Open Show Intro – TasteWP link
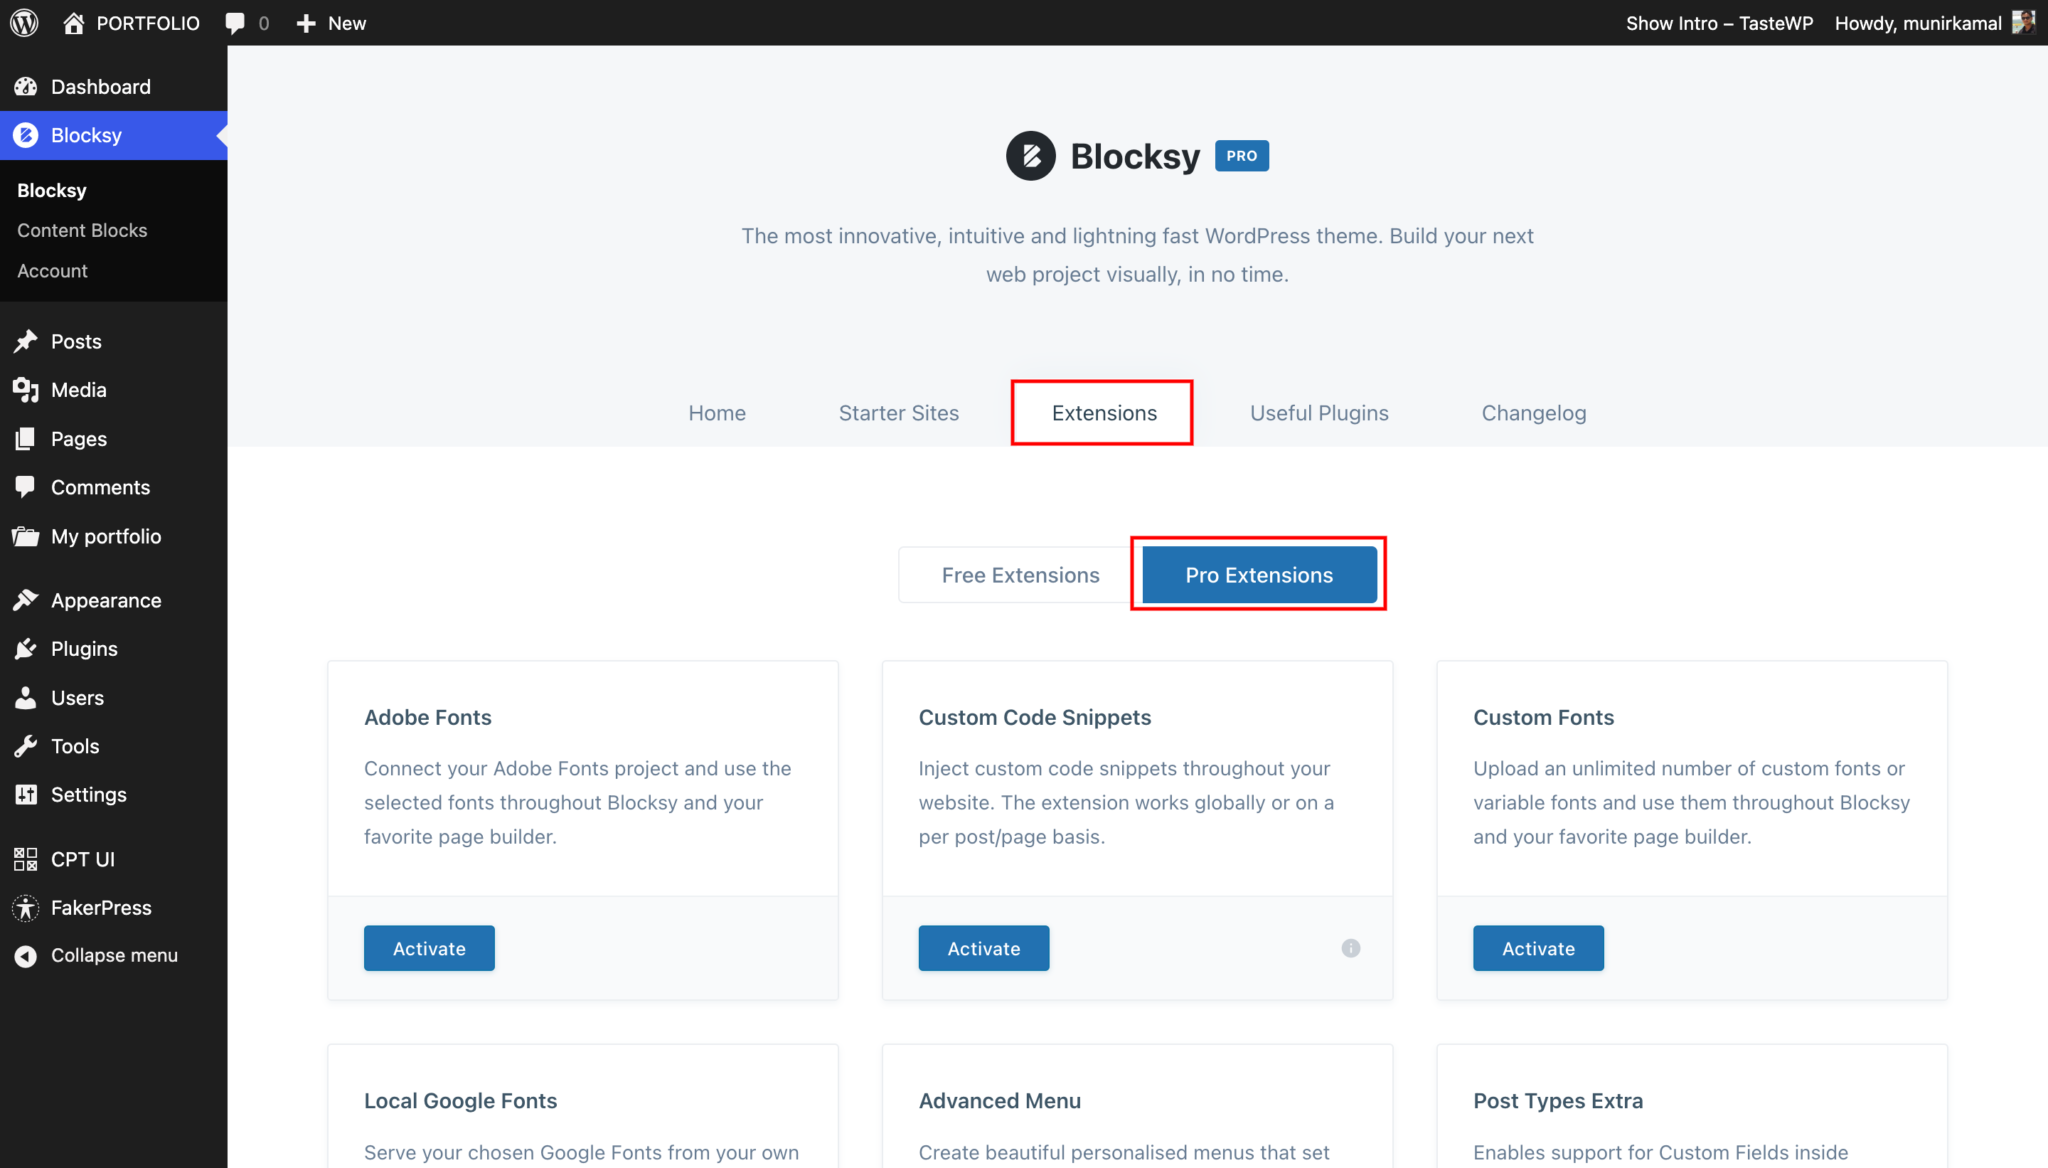 point(1718,22)
